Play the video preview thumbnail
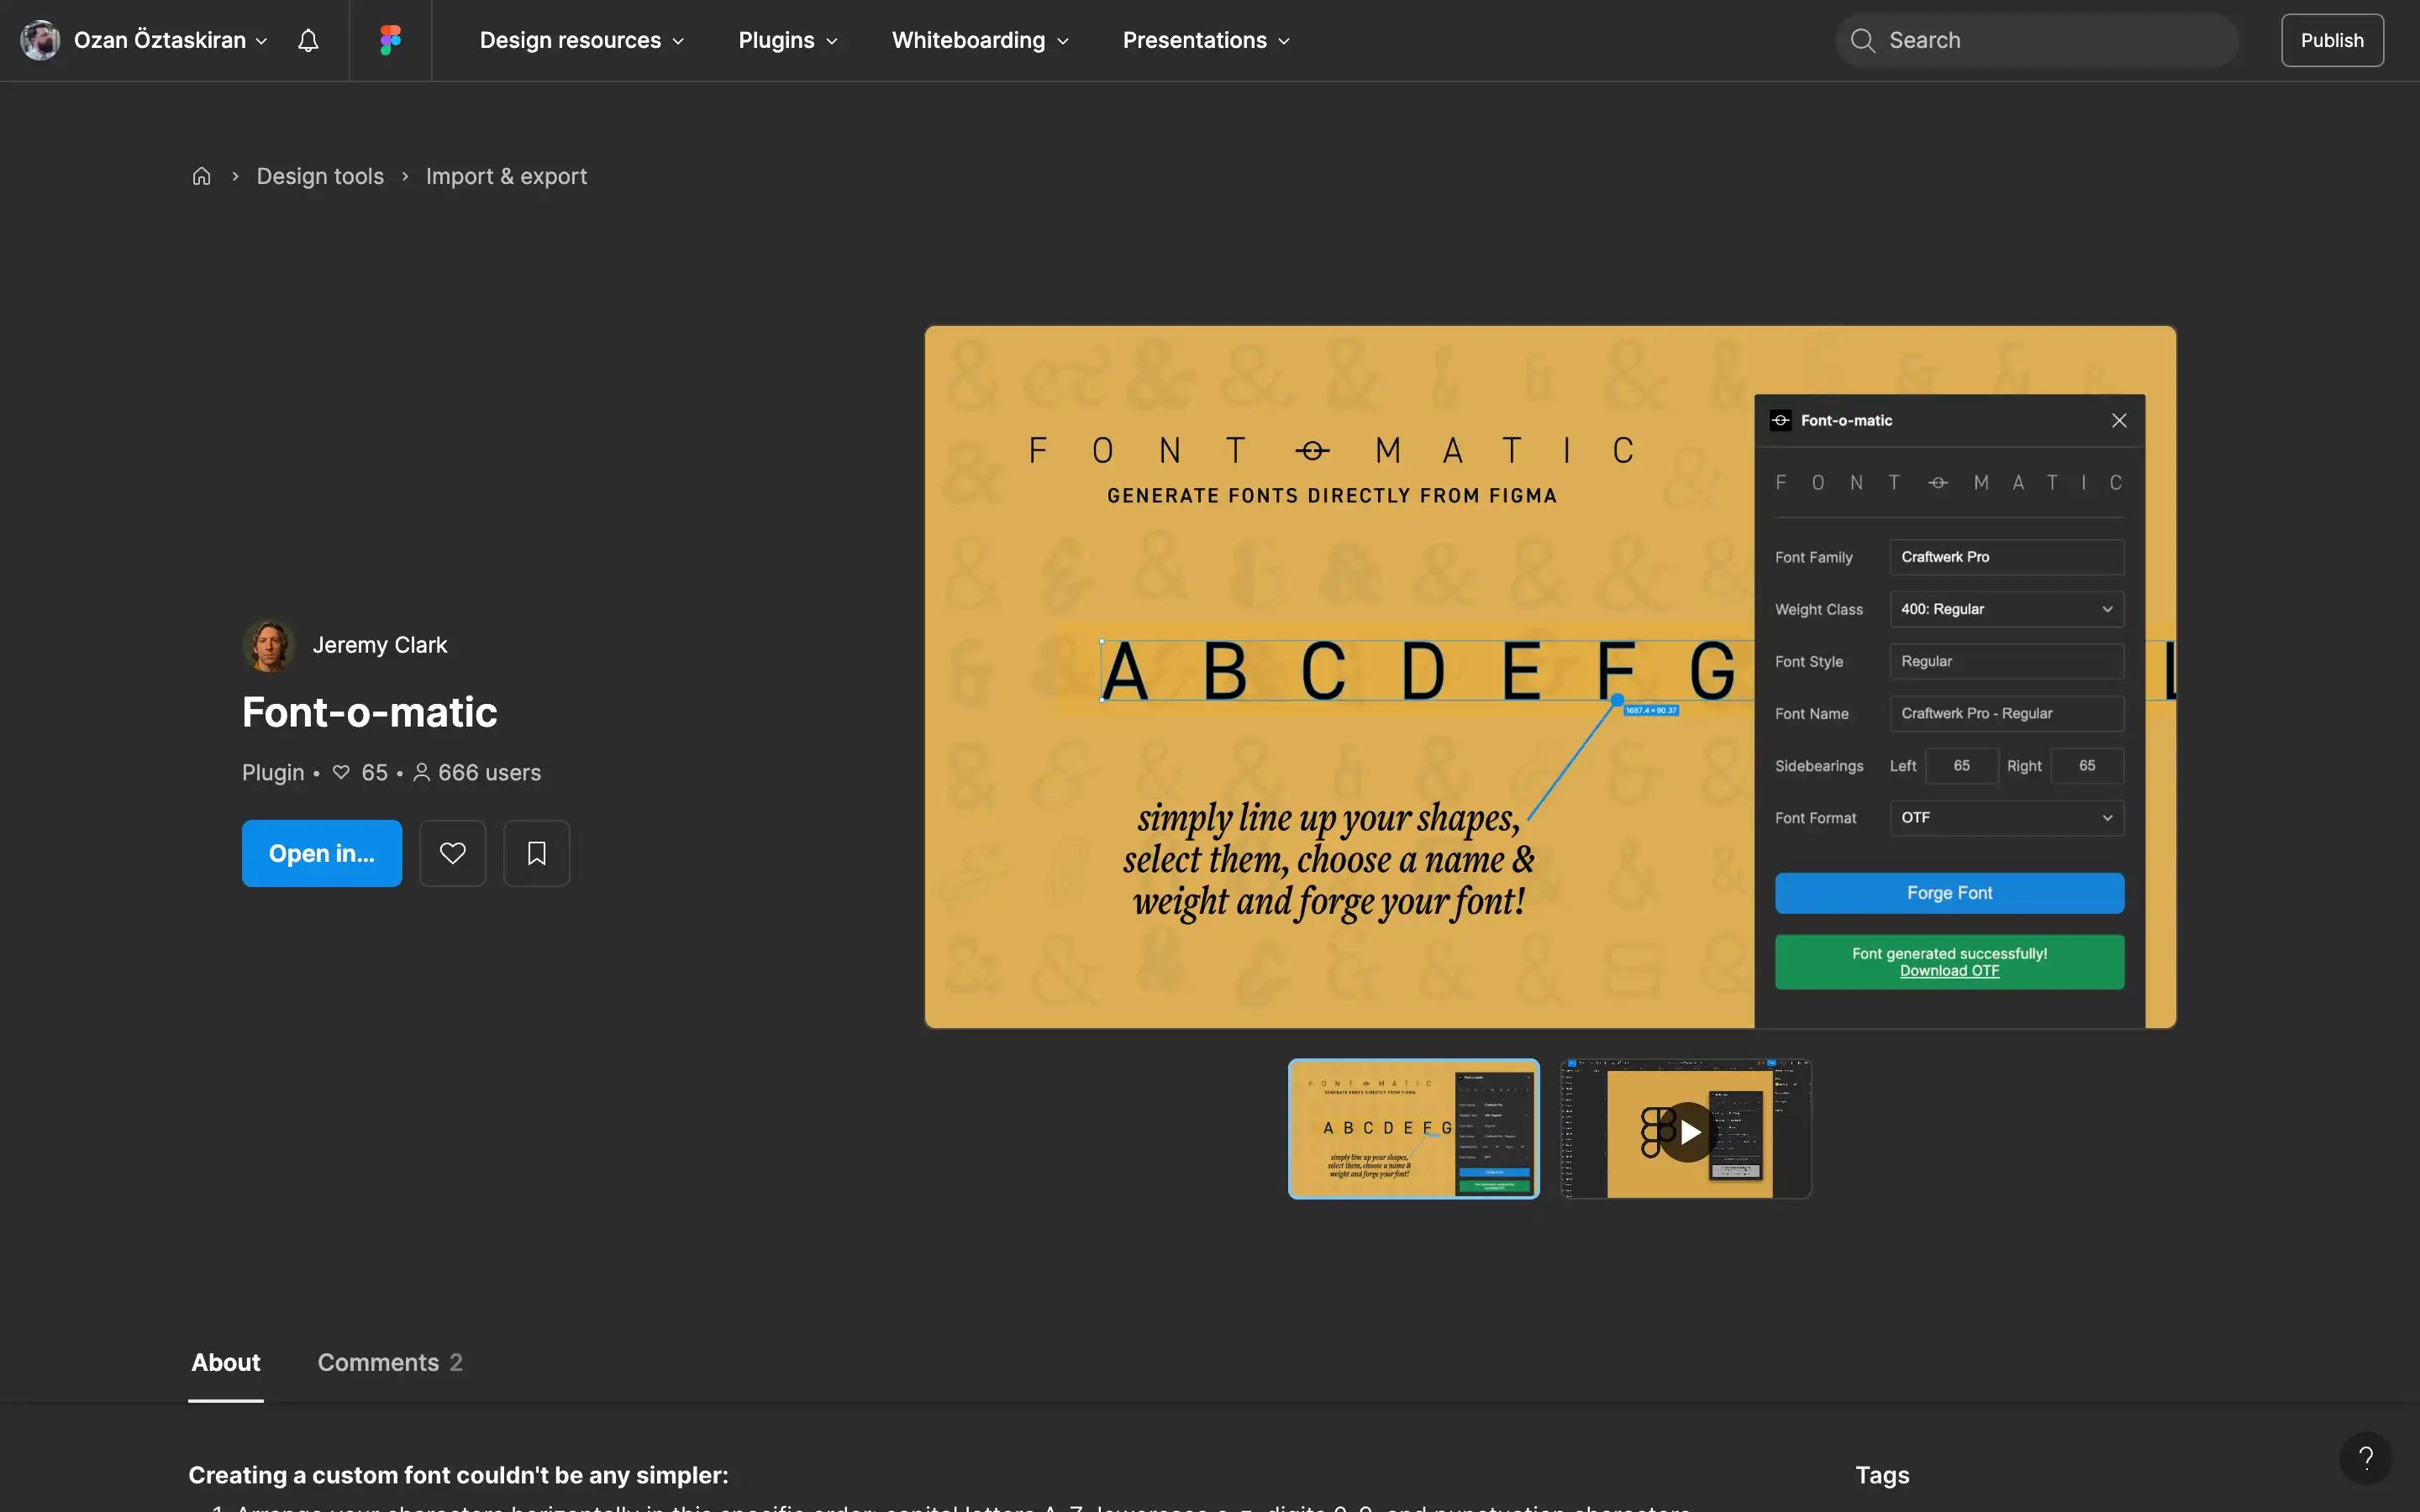Screen dimensions: 2420x1512 [x=1687, y=1130]
